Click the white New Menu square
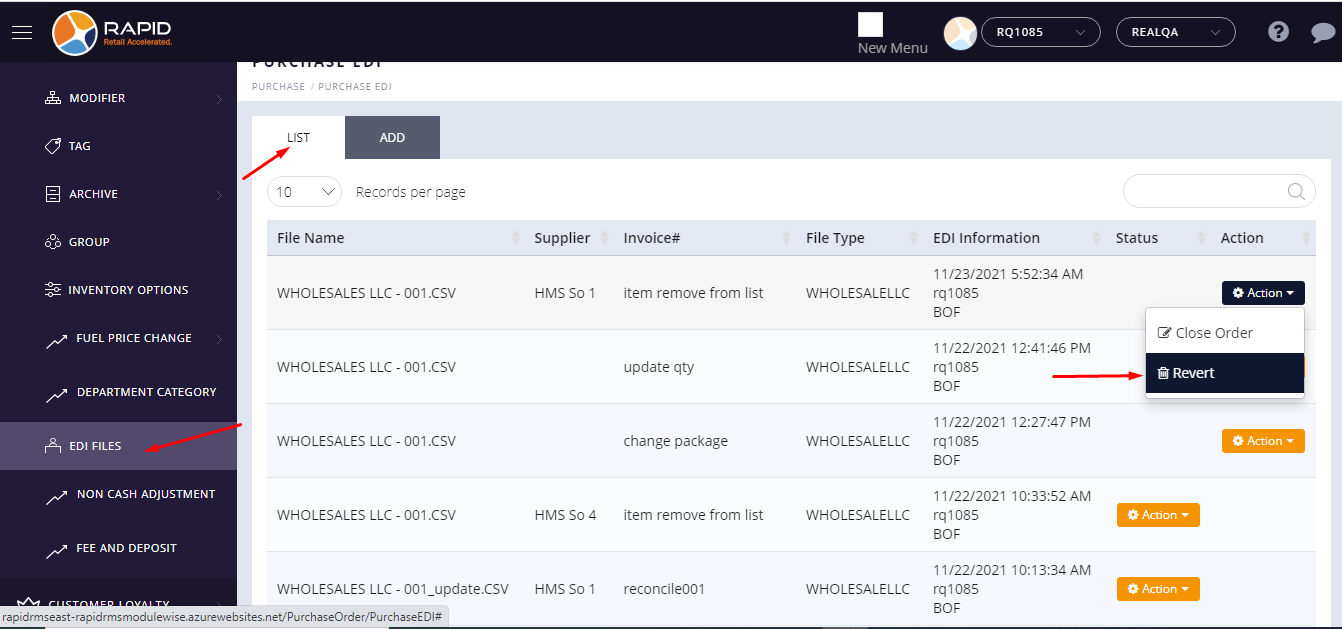The width and height of the screenshot is (1342, 629). coord(870,25)
